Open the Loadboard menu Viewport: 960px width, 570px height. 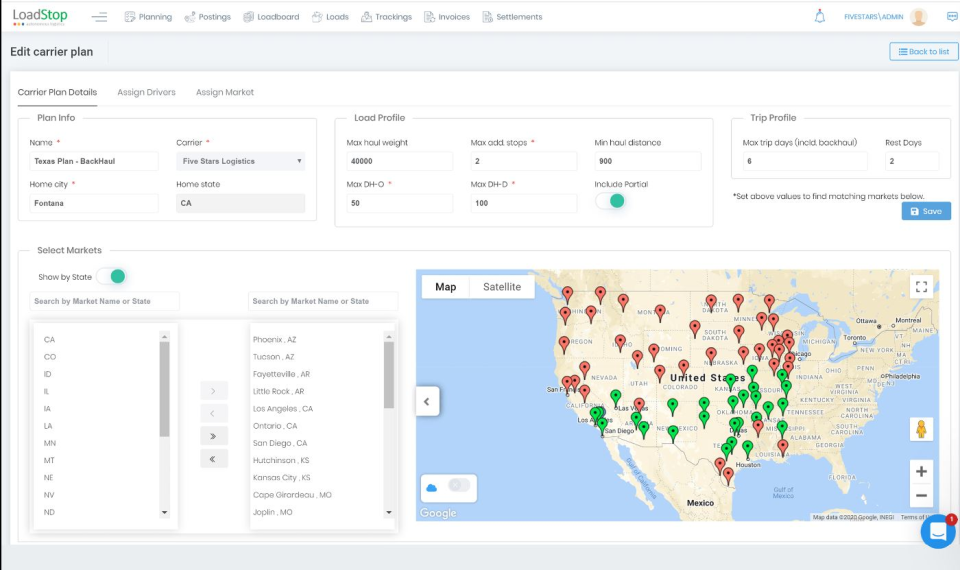click(271, 17)
